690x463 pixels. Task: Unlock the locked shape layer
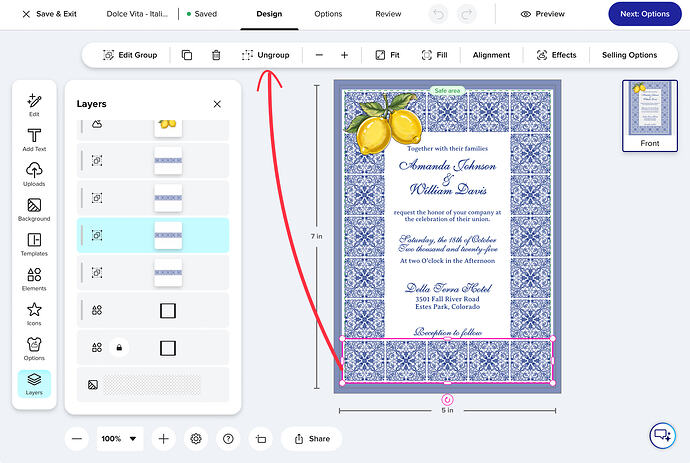point(119,348)
